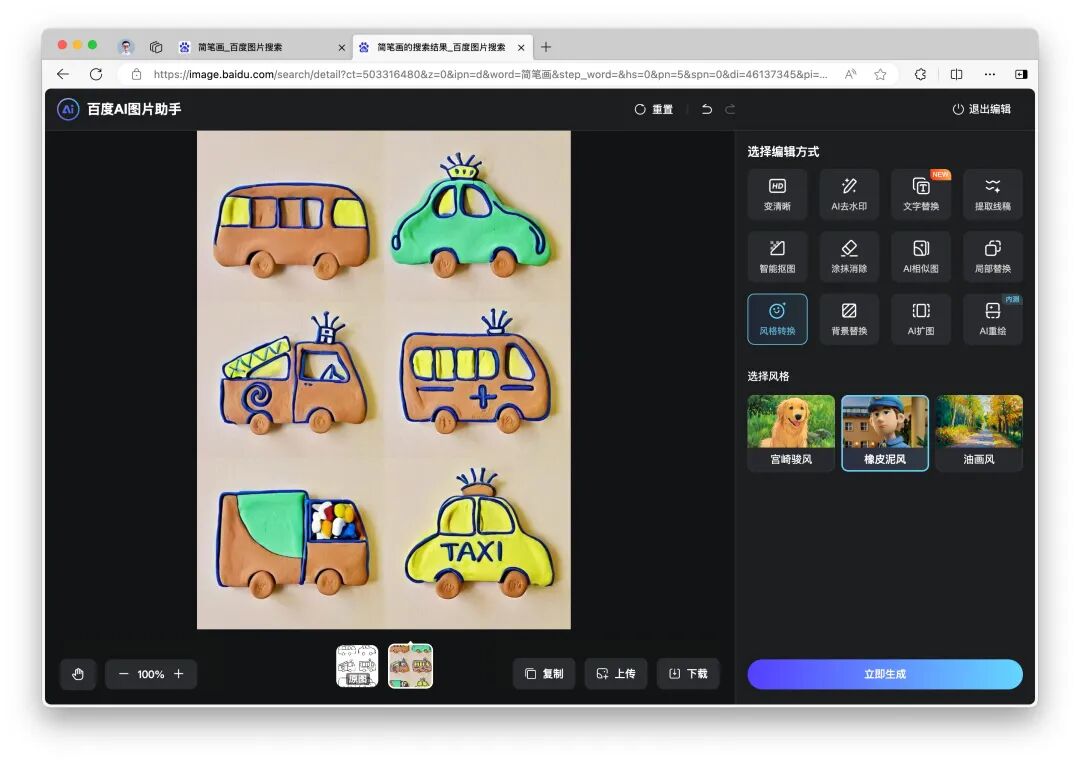Screen dimensions: 1080x763
Task: Select the 变清晰 HD enhance tool
Action: tap(777, 194)
